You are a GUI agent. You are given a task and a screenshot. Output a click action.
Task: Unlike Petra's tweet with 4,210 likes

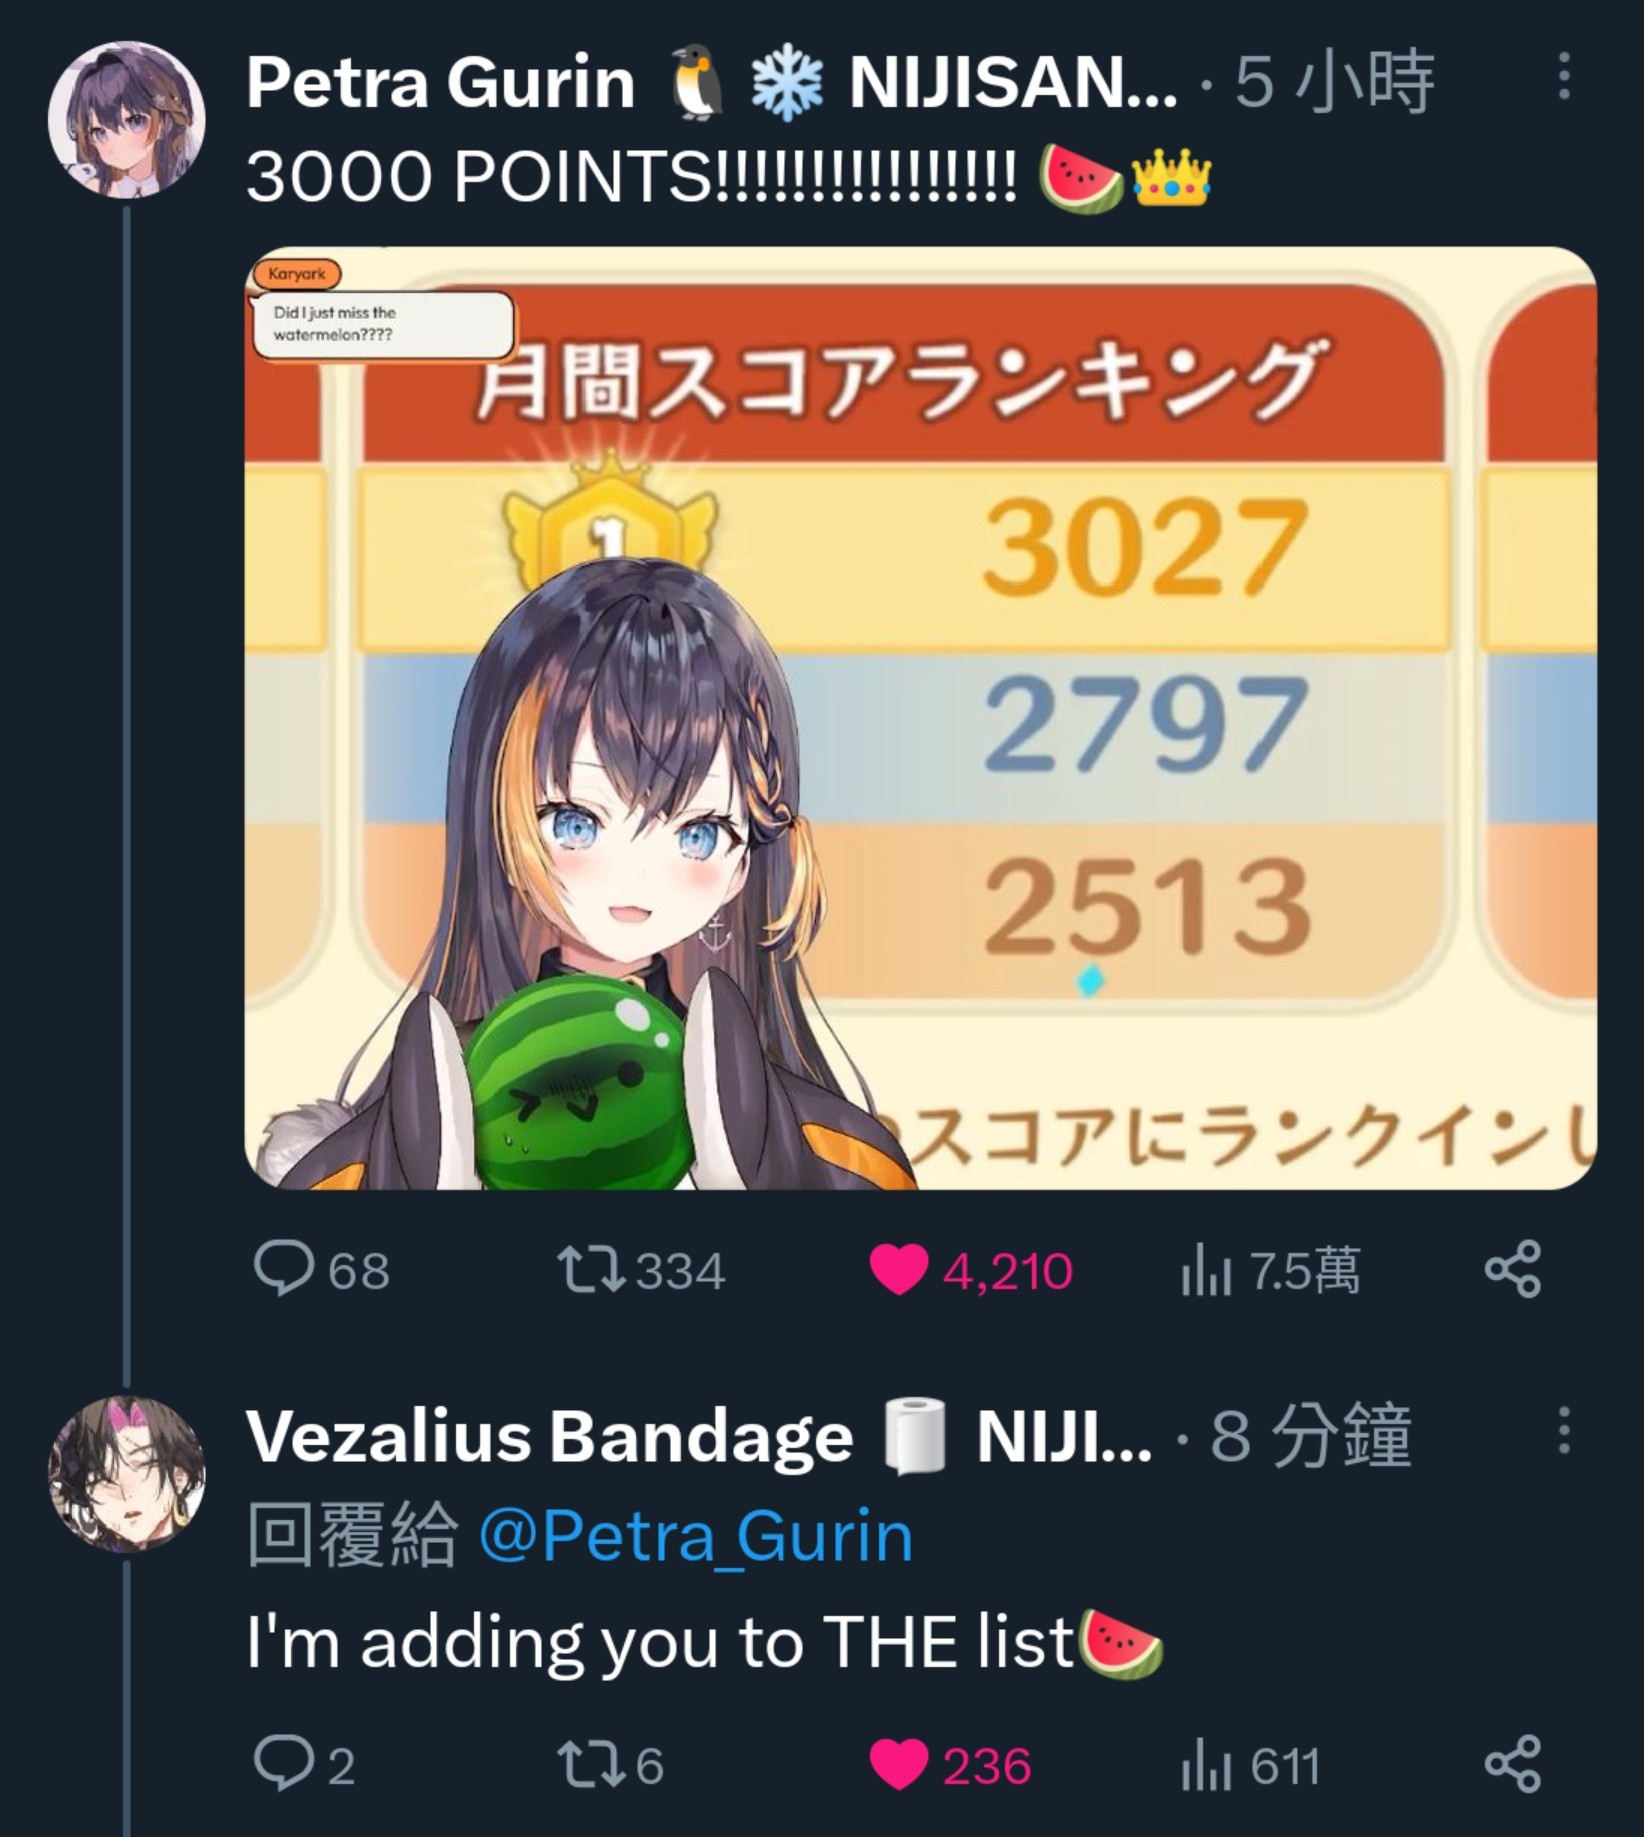(970, 1270)
